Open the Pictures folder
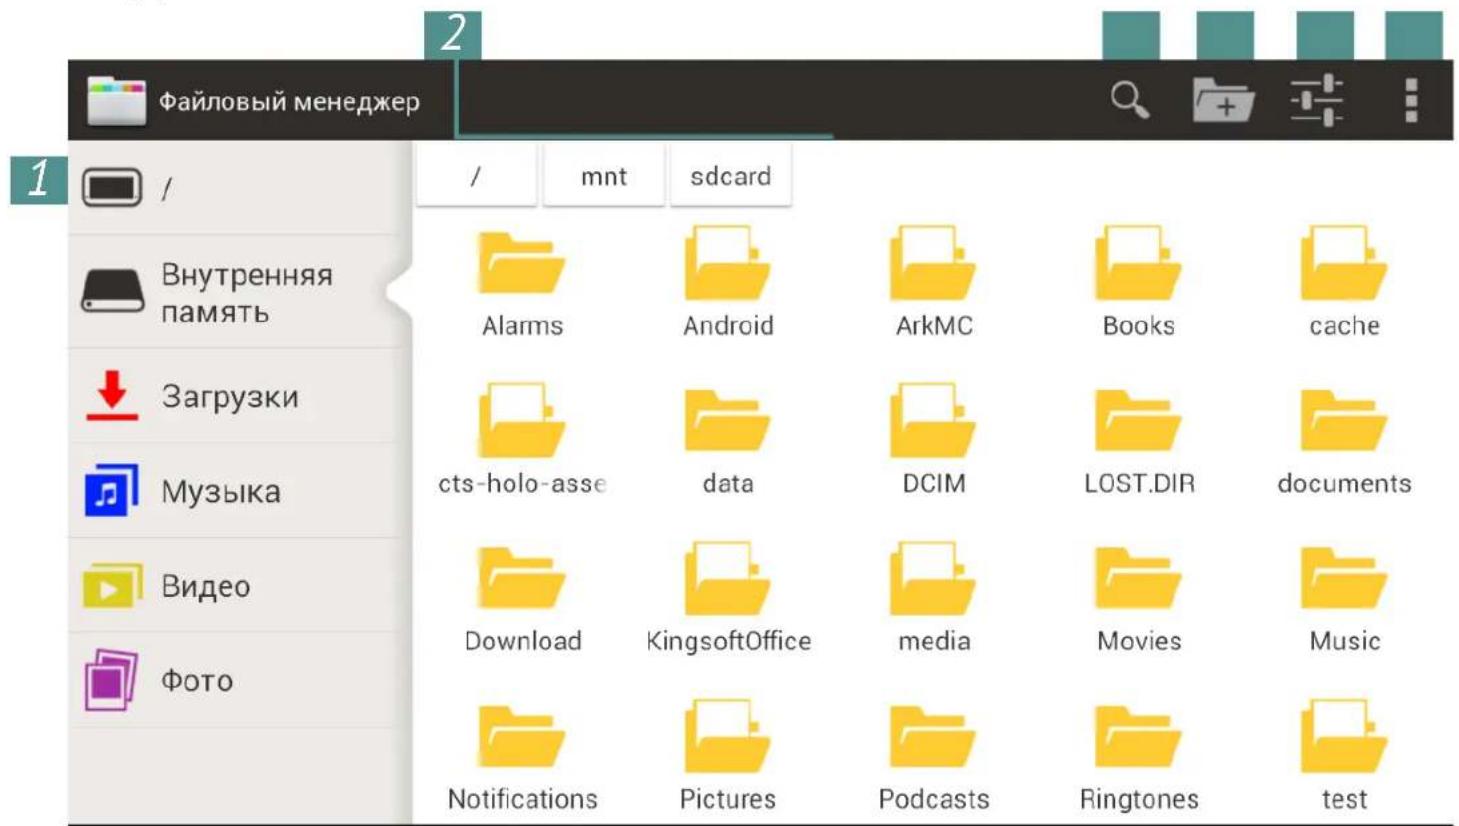The image size is (1459, 826). 728,756
